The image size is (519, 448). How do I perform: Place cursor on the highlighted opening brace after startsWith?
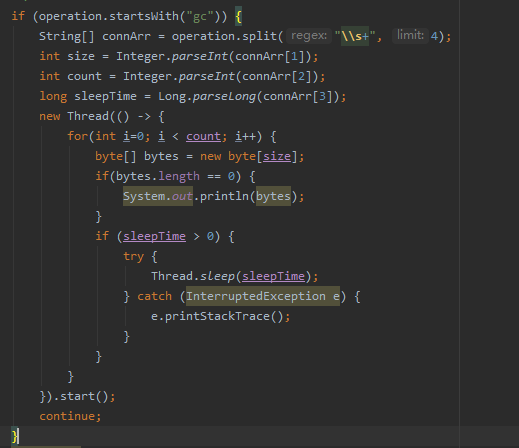[238, 16]
